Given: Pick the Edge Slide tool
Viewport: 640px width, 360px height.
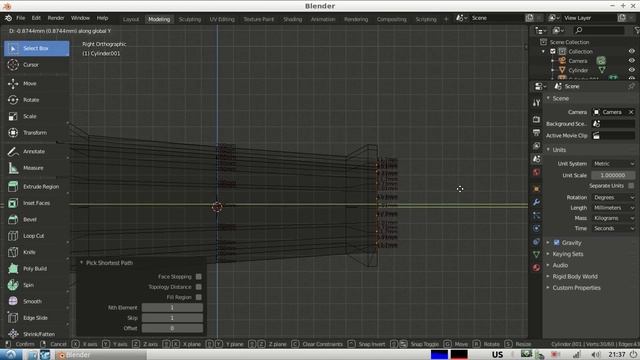Looking at the screenshot, I should click(x=36, y=318).
